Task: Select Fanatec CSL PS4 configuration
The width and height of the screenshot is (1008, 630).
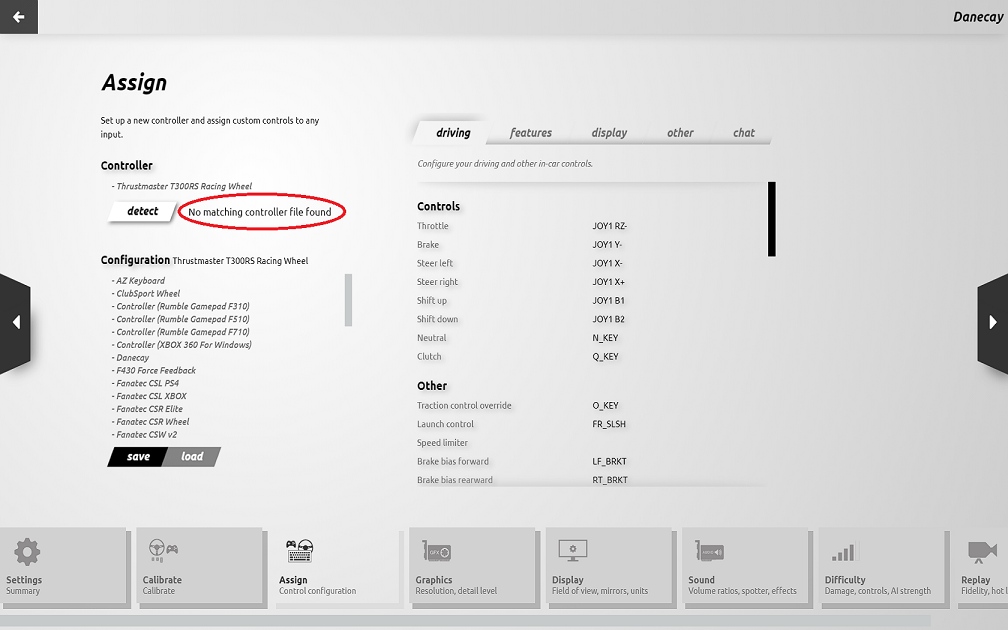Action: [x=148, y=383]
